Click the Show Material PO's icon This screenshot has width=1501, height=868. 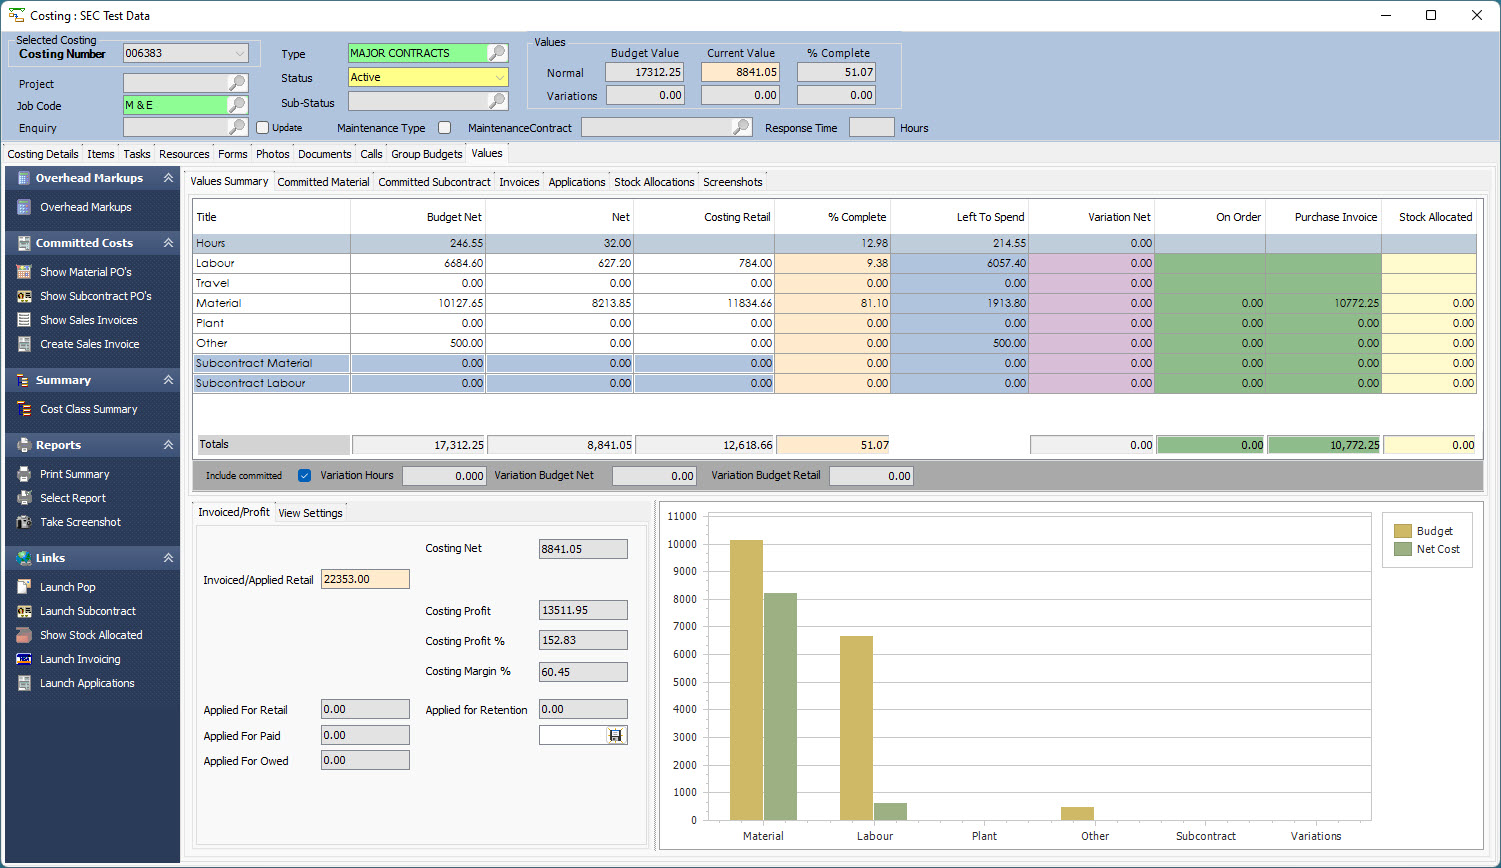(24, 272)
